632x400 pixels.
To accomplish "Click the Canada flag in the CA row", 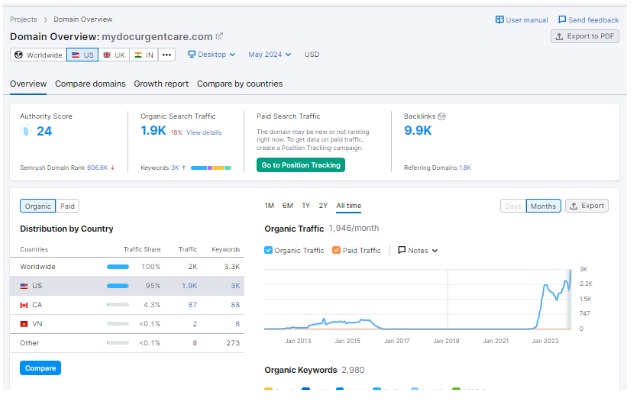I will pos(24,305).
